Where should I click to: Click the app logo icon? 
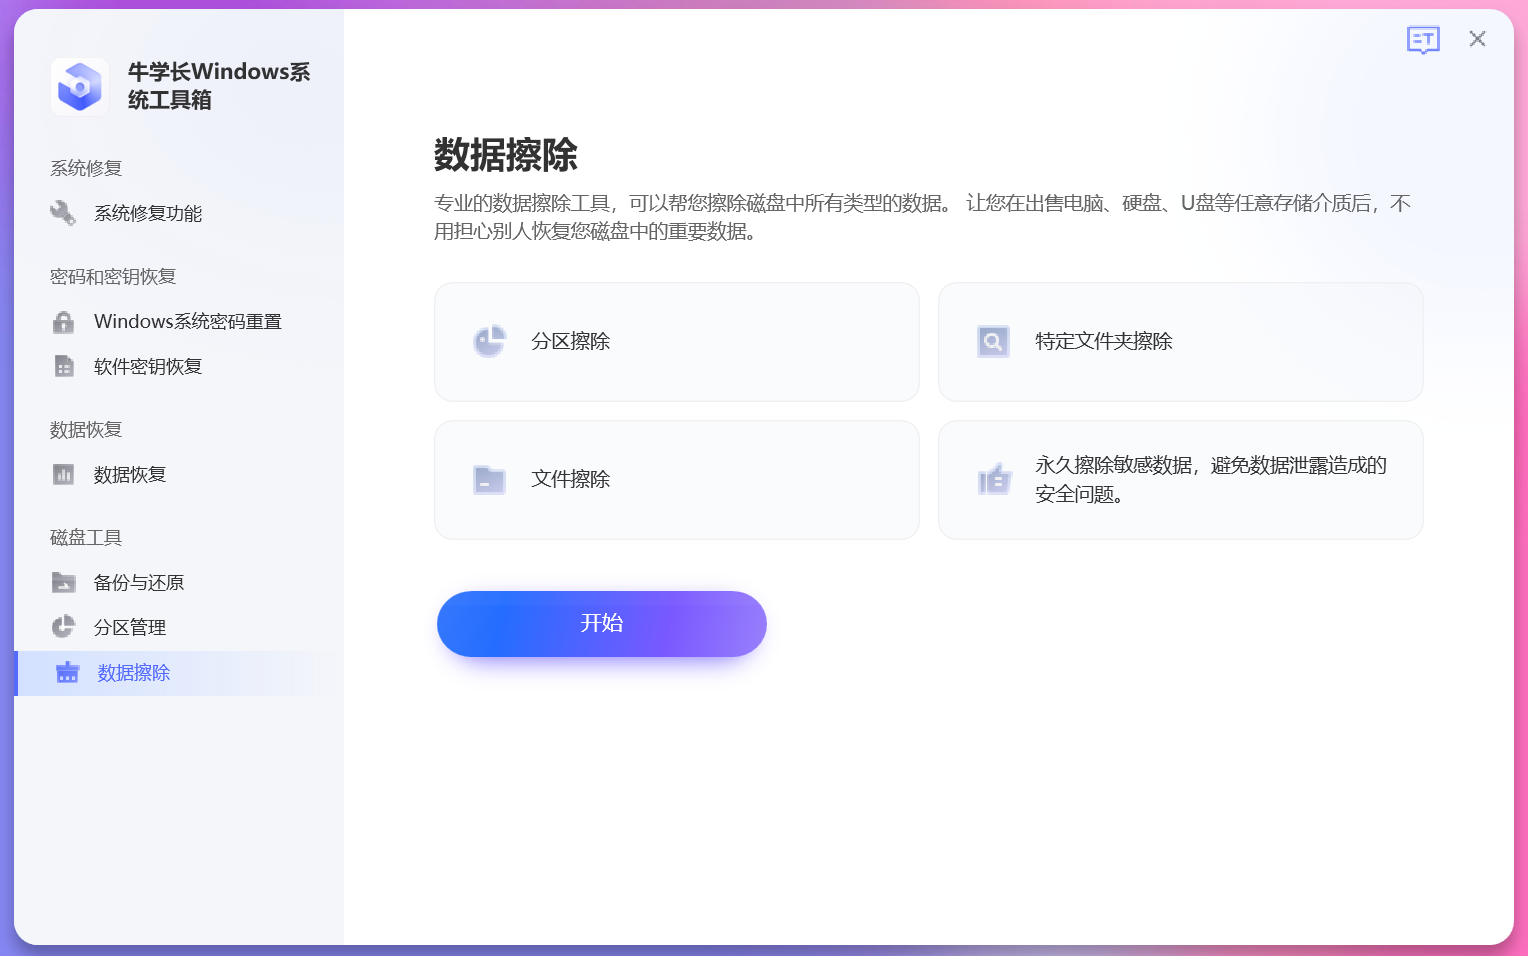click(80, 86)
